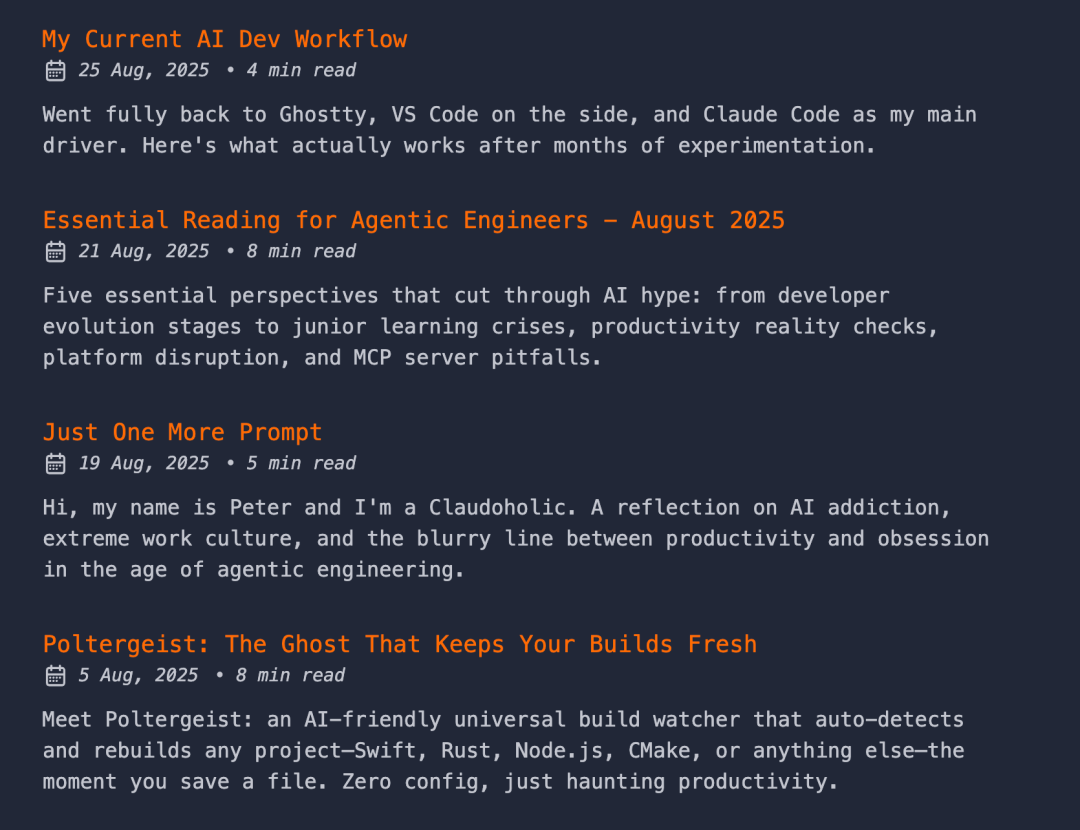Open "Essential Reading for Agentic Engineers" article
1080x830 pixels.
tap(413, 220)
